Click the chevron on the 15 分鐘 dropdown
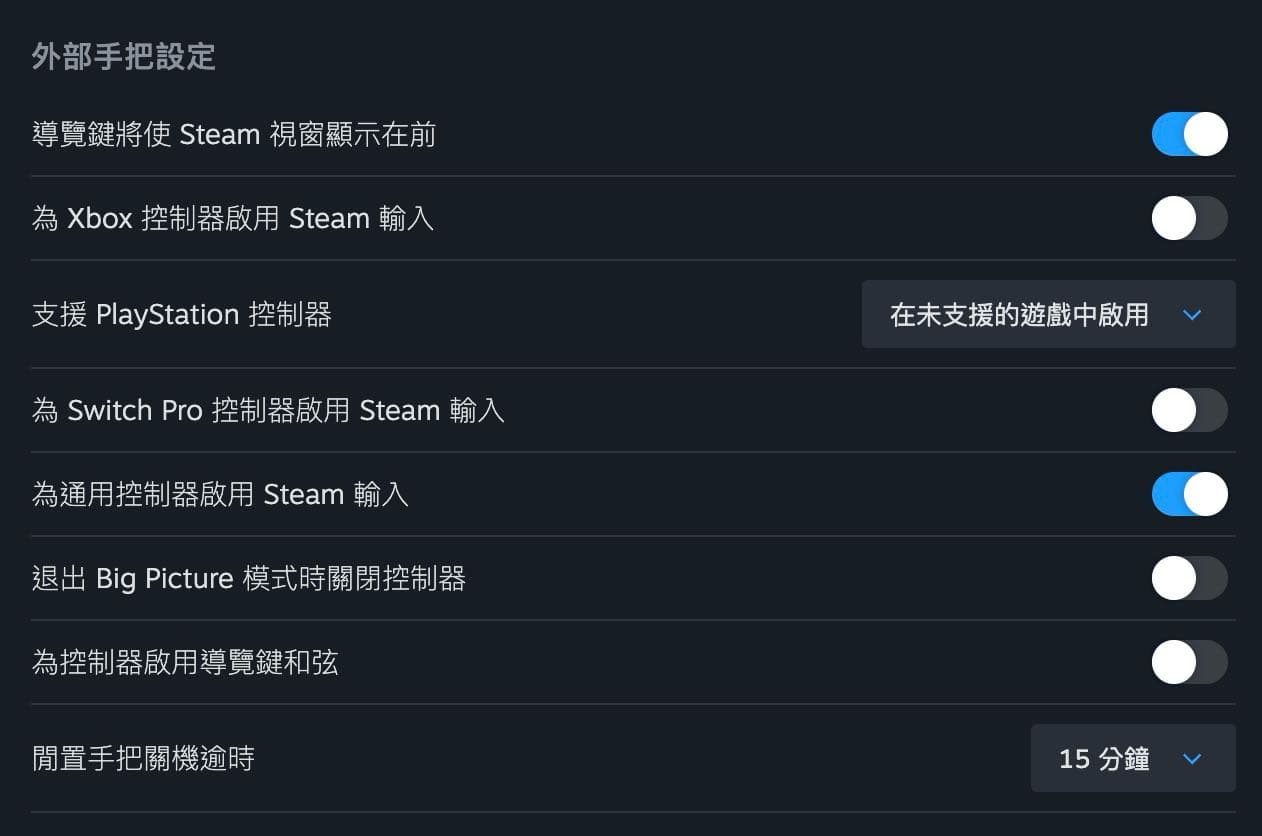Image resolution: width=1262 pixels, height=836 pixels. tap(1192, 758)
